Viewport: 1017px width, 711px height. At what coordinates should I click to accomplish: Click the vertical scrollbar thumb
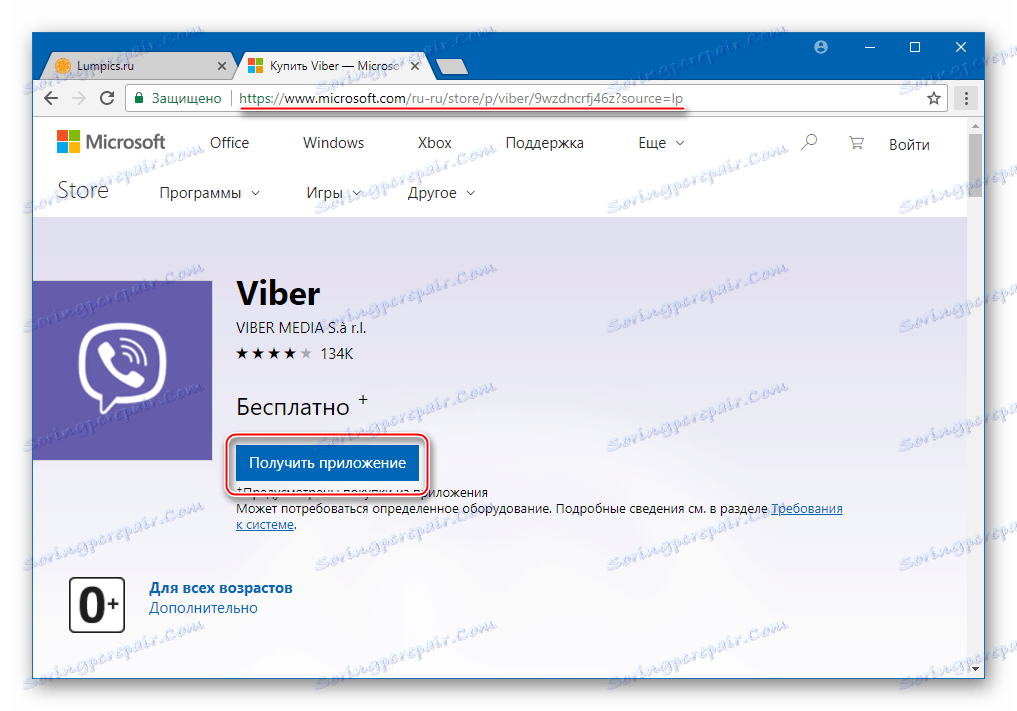point(975,165)
